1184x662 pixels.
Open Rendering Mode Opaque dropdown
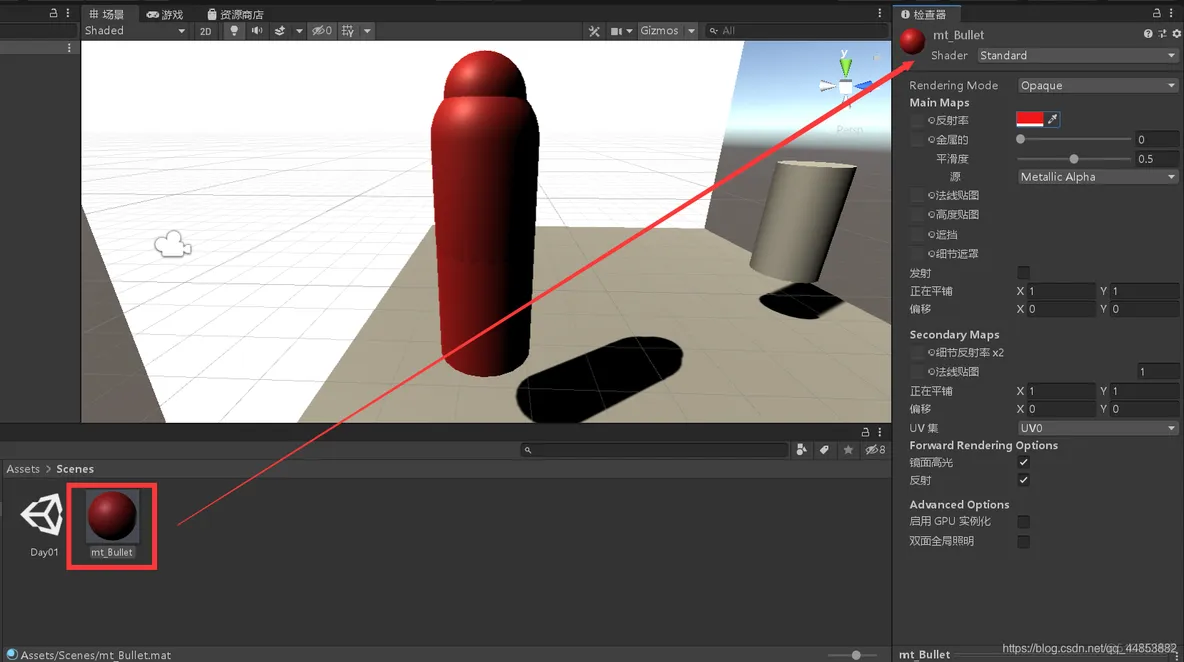pos(1098,85)
